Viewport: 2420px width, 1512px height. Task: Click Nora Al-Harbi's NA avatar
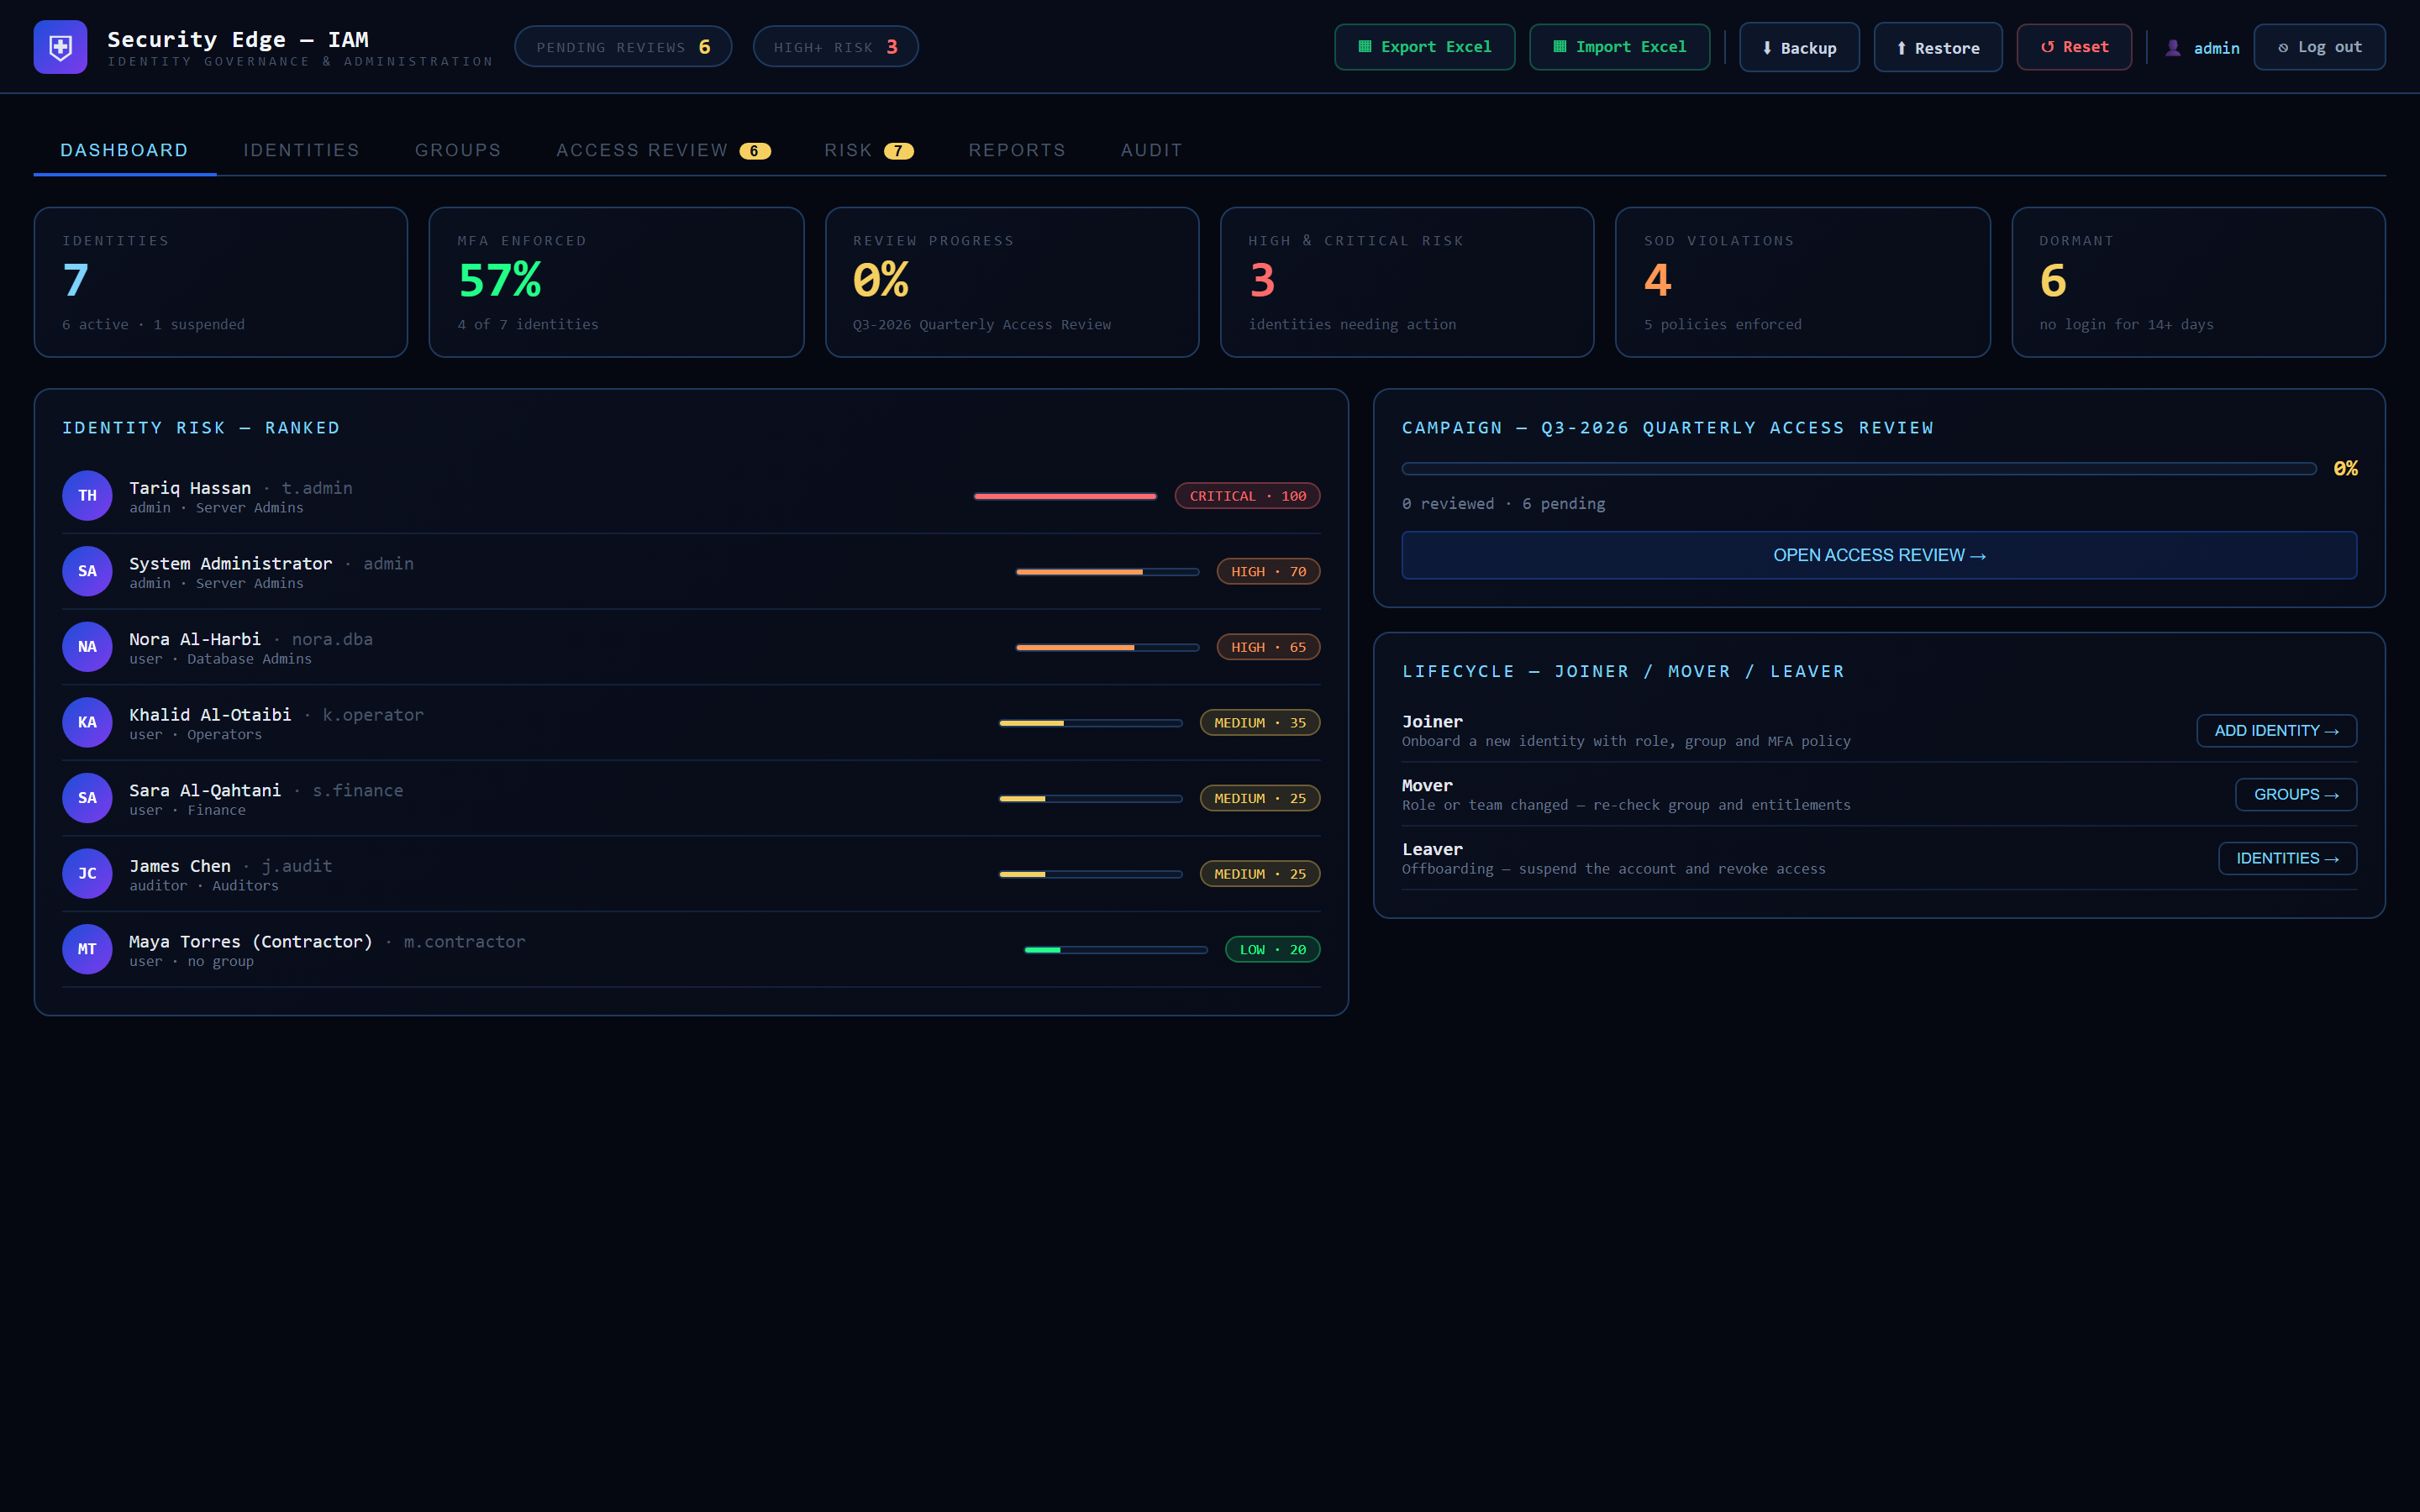[87, 647]
